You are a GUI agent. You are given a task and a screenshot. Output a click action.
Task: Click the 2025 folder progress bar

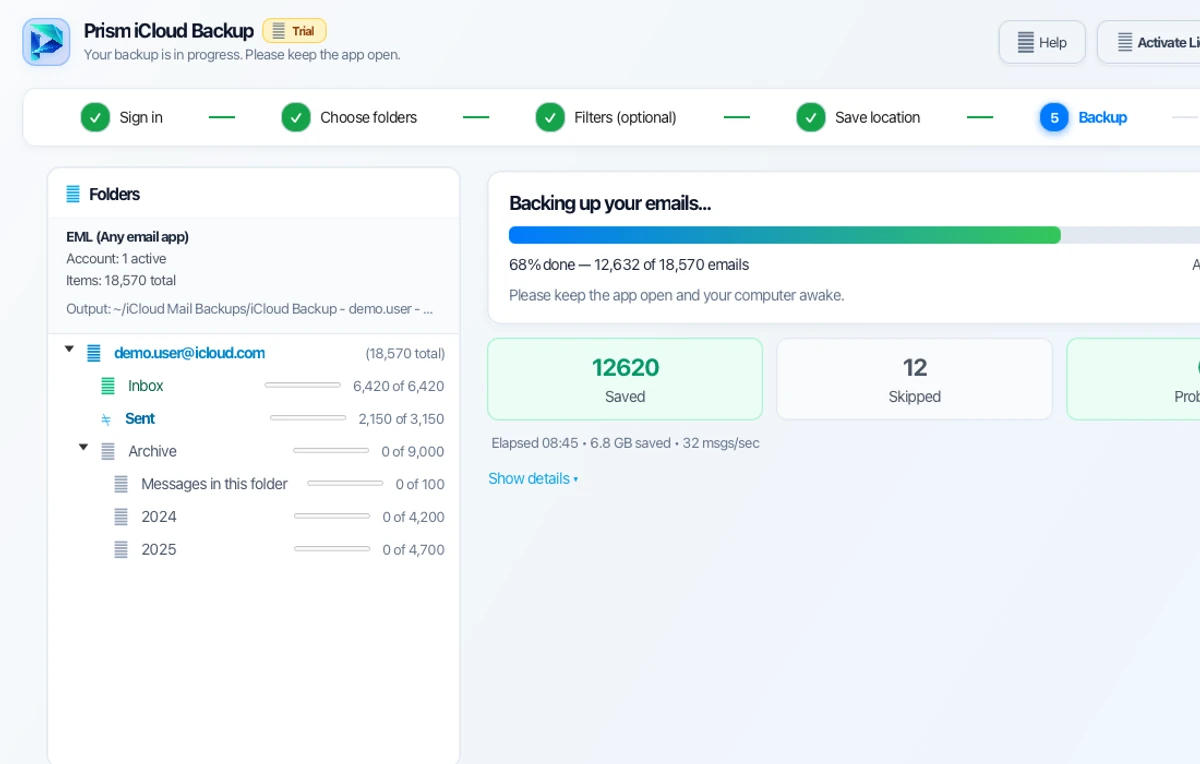[332, 549]
